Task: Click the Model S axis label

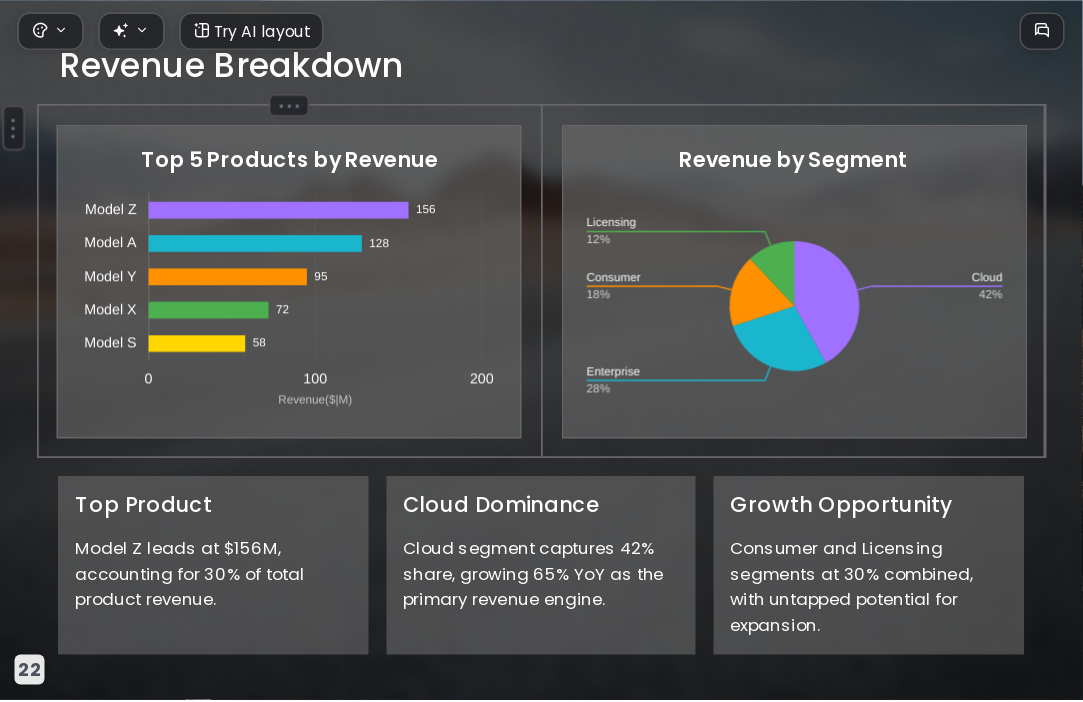Action: pyautogui.click(x=111, y=343)
